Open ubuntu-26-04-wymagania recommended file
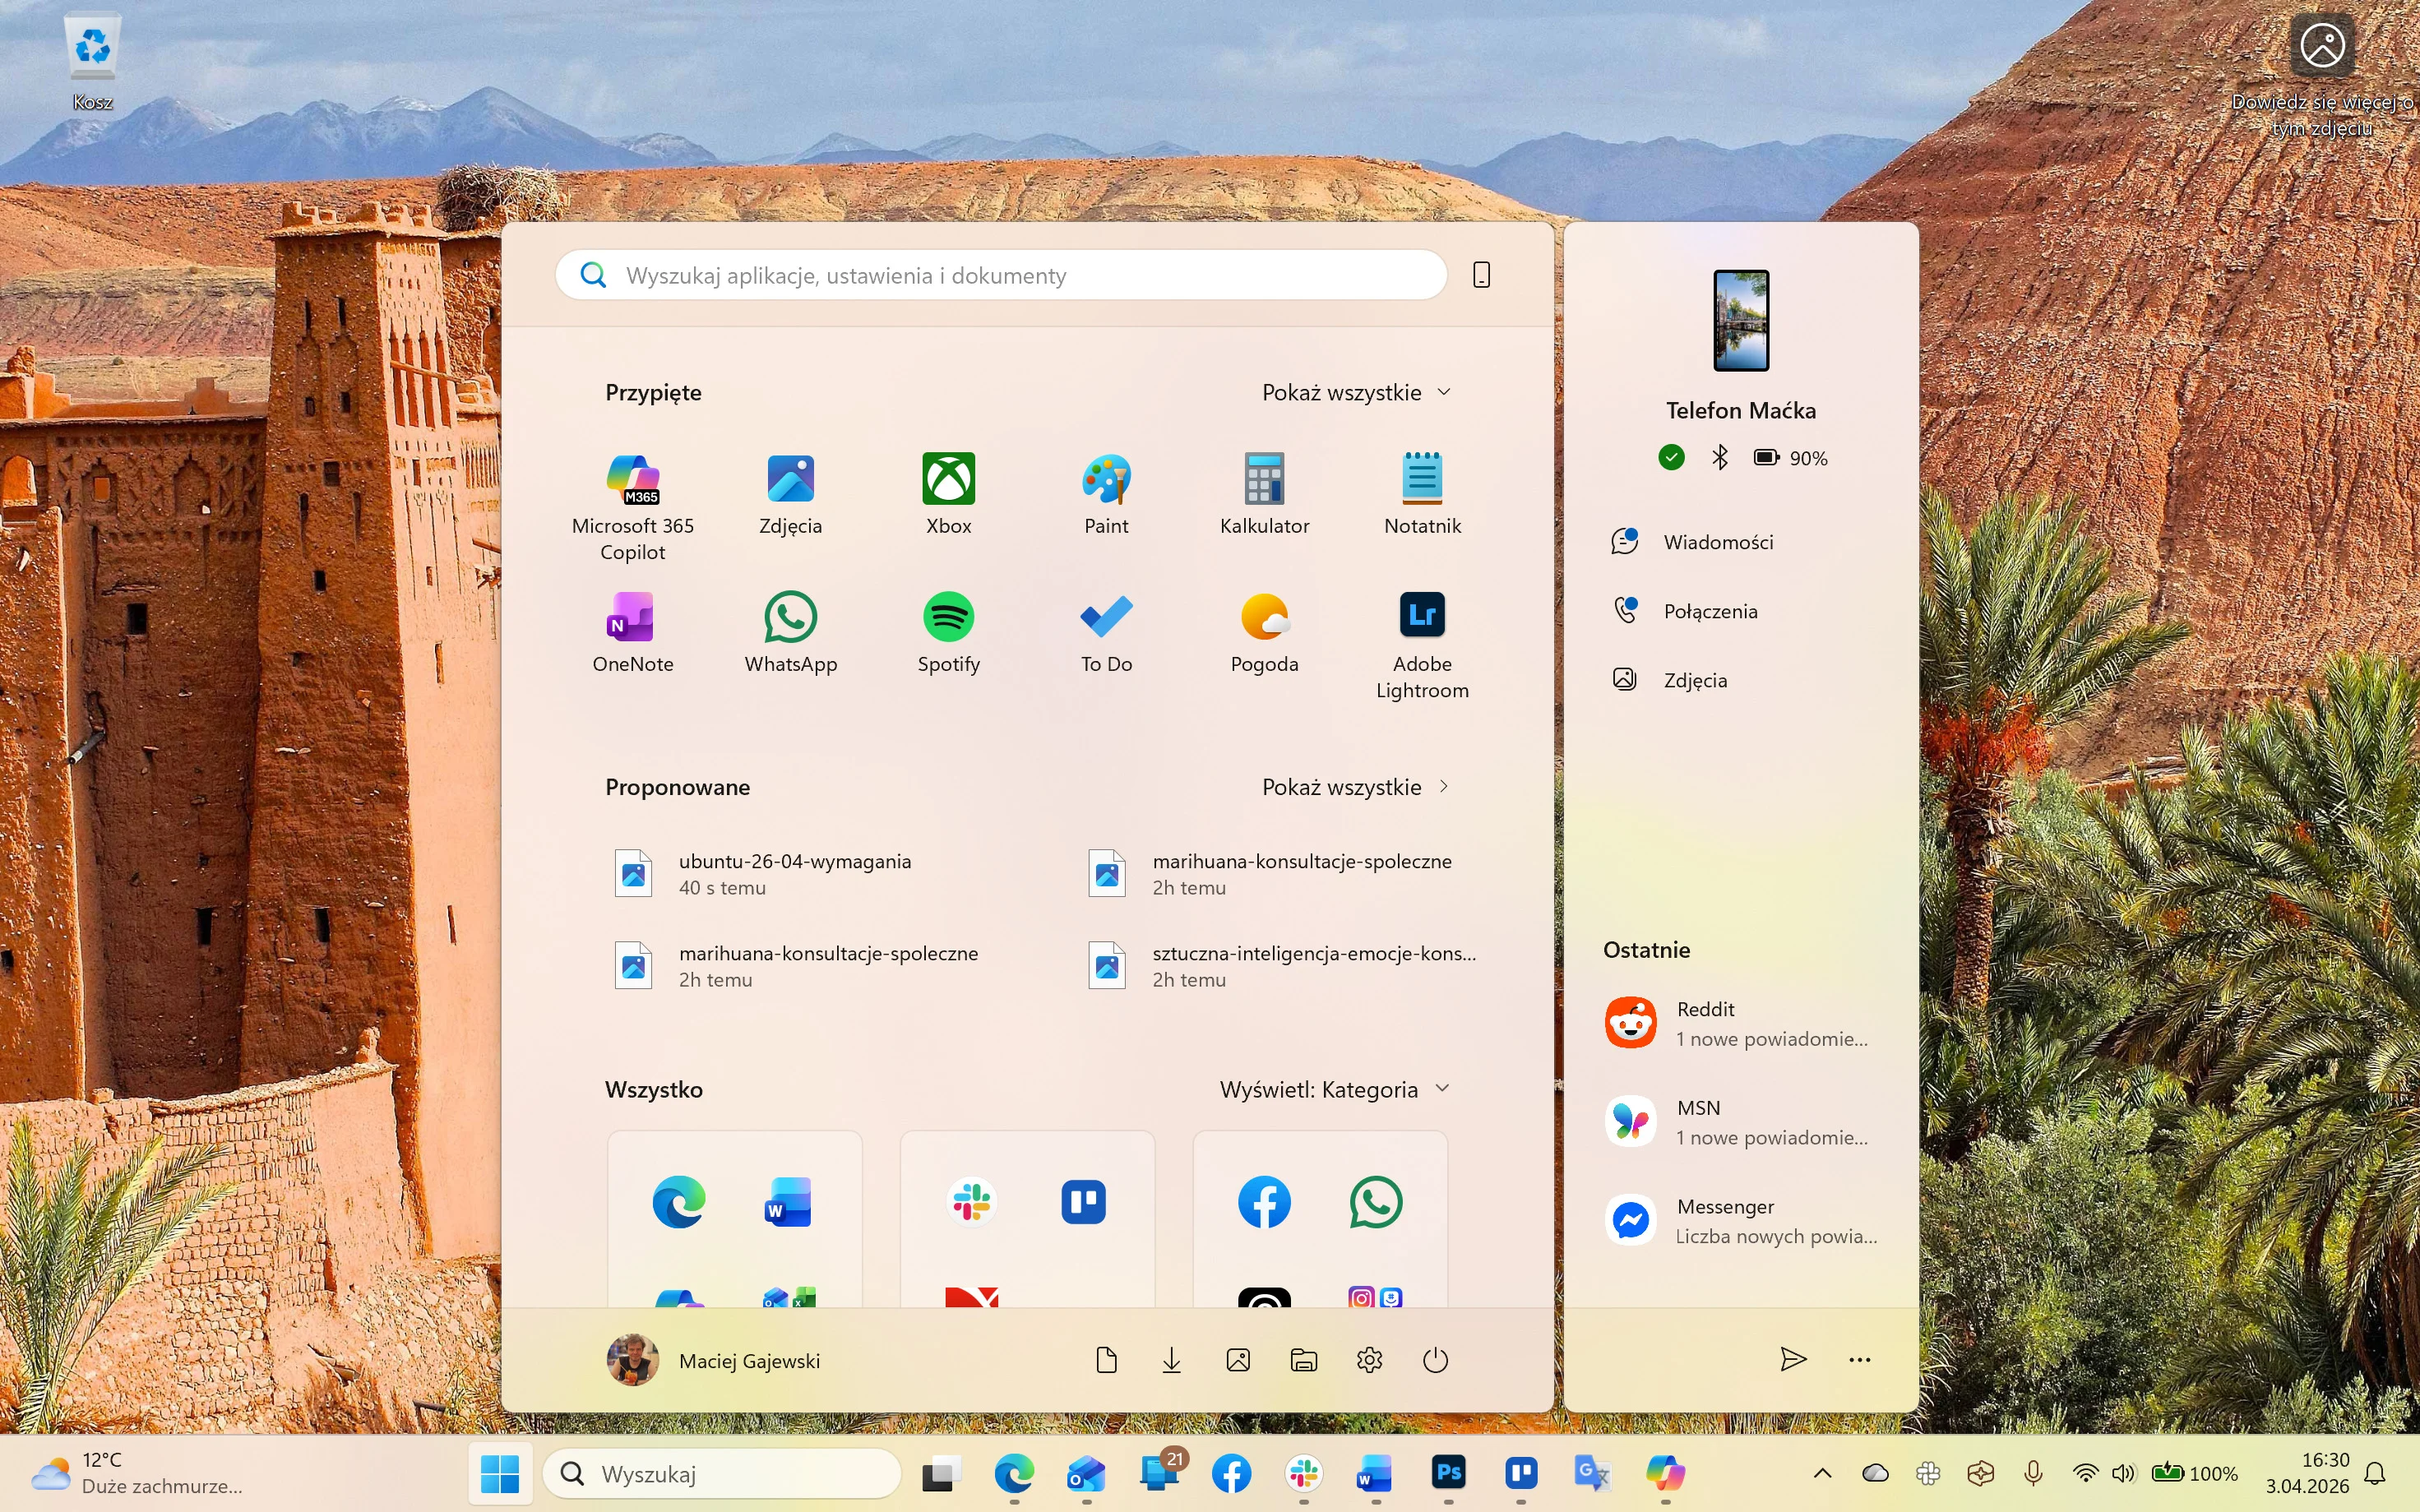The width and height of the screenshot is (2420, 1512). (794, 873)
